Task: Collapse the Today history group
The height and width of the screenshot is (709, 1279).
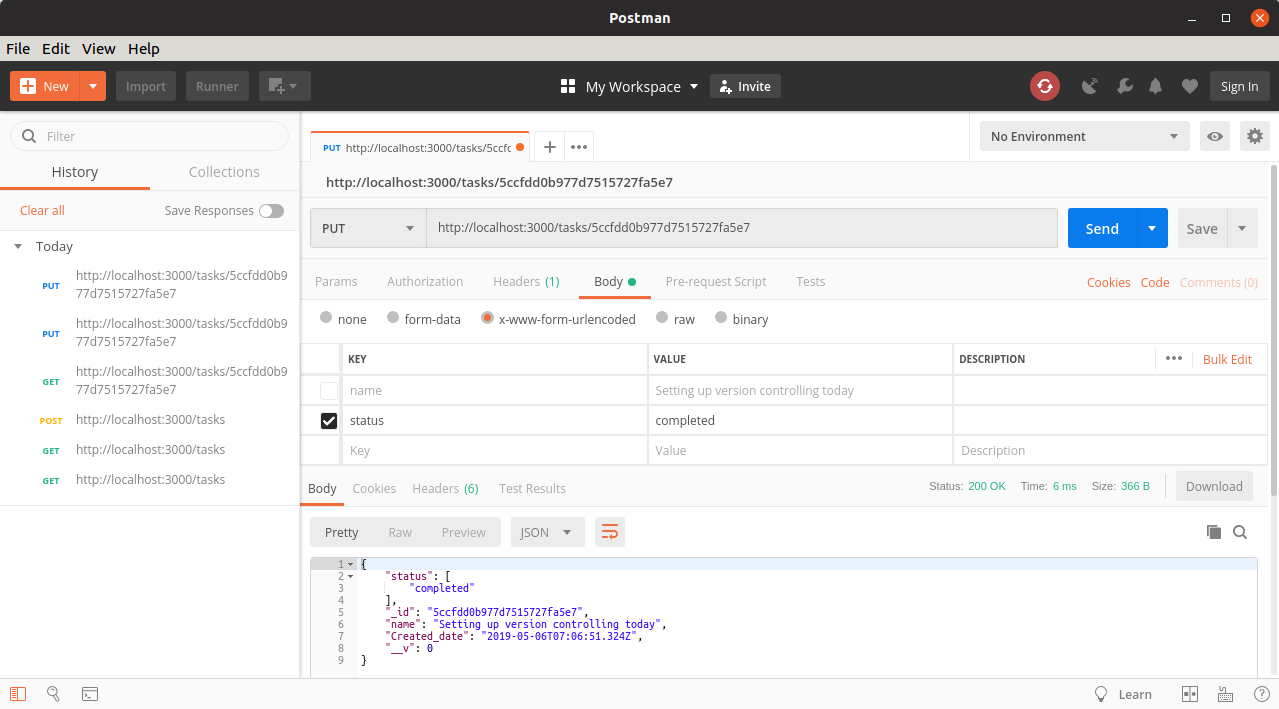Action: [x=18, y=246]
